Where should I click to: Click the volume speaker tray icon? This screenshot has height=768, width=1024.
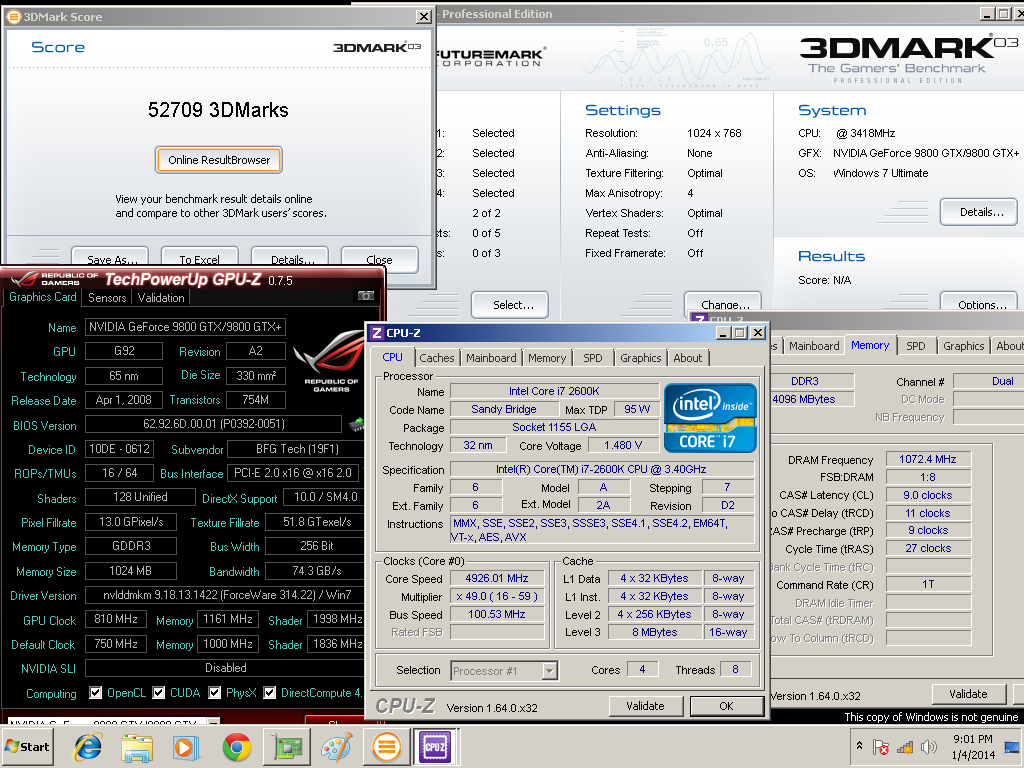[928, 747]
